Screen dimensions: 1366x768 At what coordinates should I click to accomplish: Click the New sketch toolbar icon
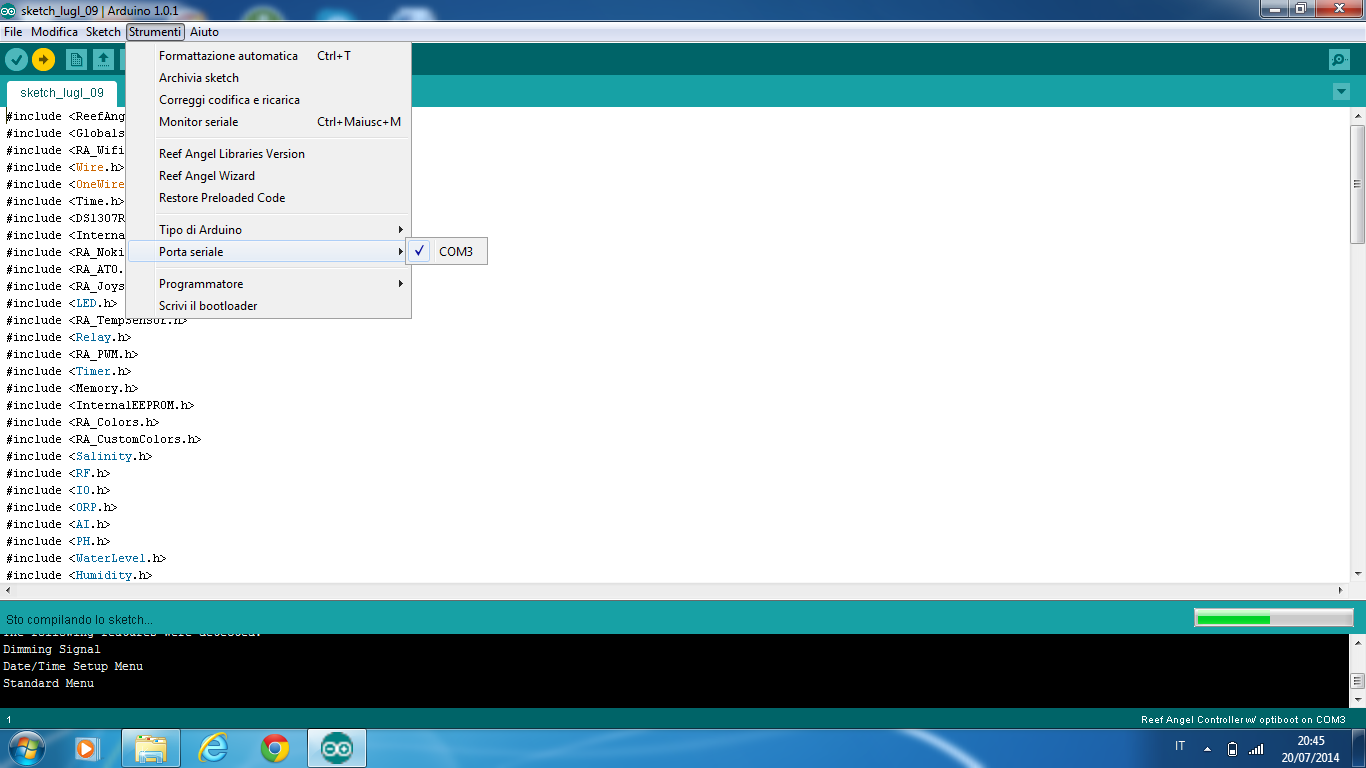pos(76,60)
